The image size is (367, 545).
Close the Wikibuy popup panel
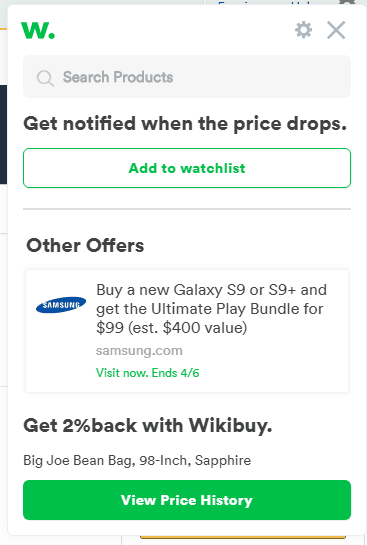click(x=336, y=30)
